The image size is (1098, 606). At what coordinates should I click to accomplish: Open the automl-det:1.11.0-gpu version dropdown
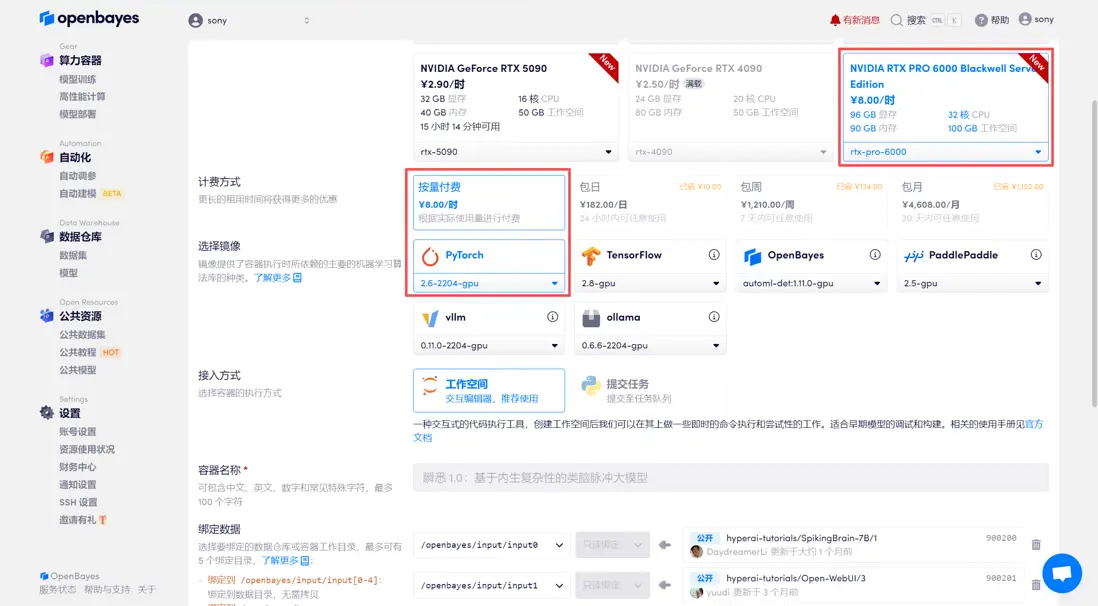pyautogui.click(x=811, y=283)
